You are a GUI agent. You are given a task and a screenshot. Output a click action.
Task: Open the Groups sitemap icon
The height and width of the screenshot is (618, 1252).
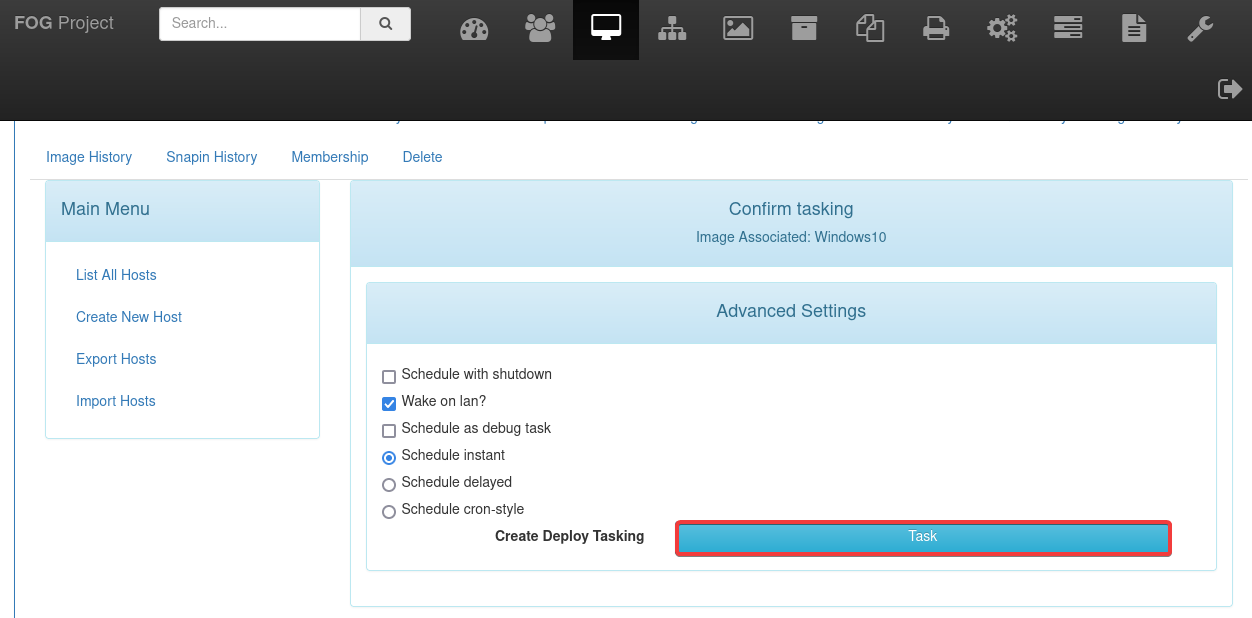(x=672, y=29)
